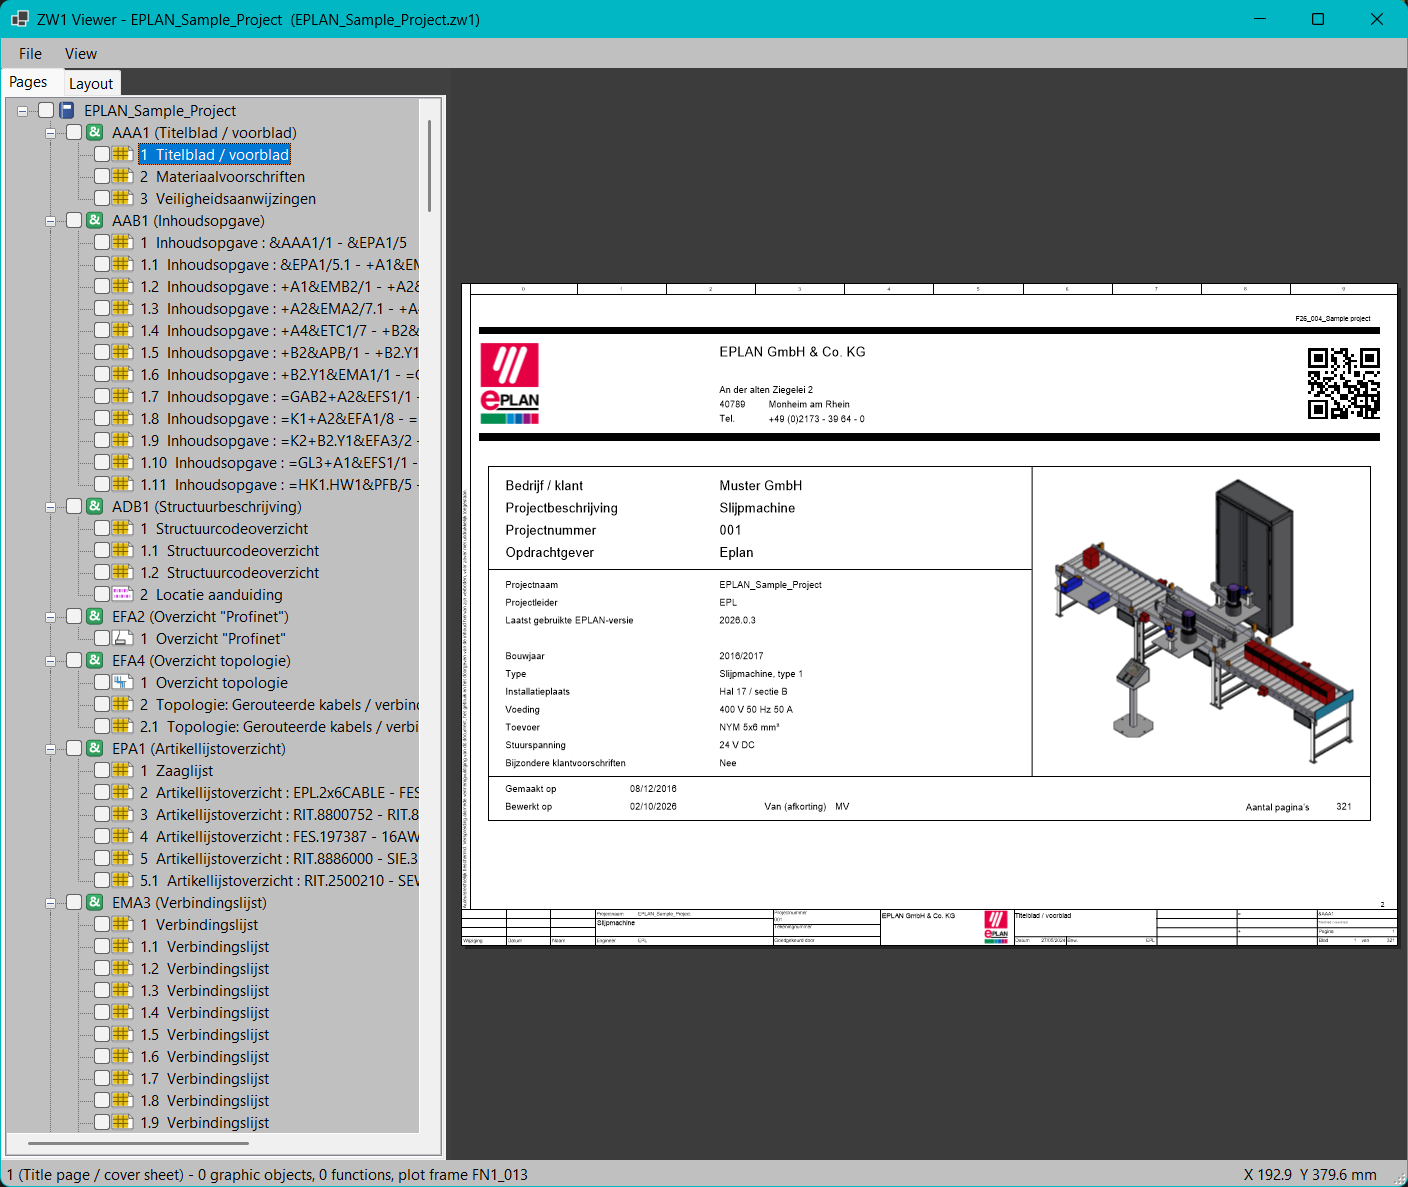Viewport: 1408px width, 1187px height.
Task: Click the pink icon of 2 Locatie aanduiding
Action: pyautogui.click(x=123, y=595)
